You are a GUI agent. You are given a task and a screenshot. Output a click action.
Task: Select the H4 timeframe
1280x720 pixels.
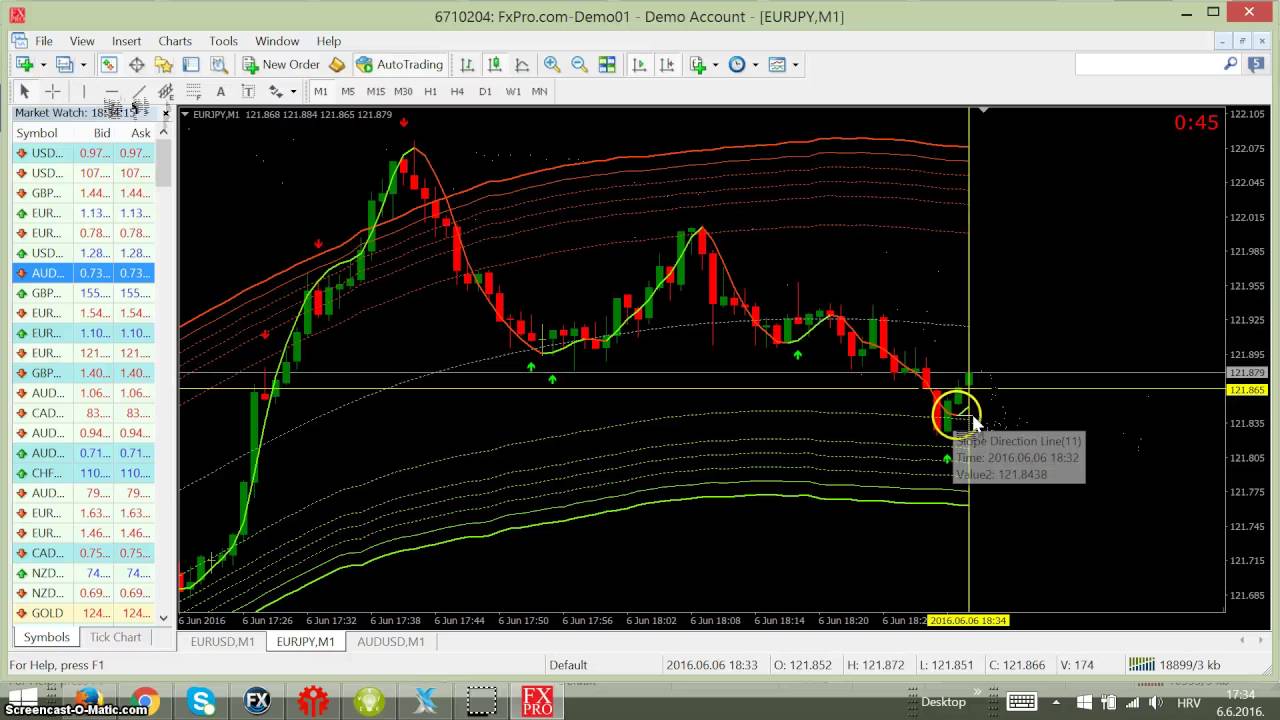457,91
